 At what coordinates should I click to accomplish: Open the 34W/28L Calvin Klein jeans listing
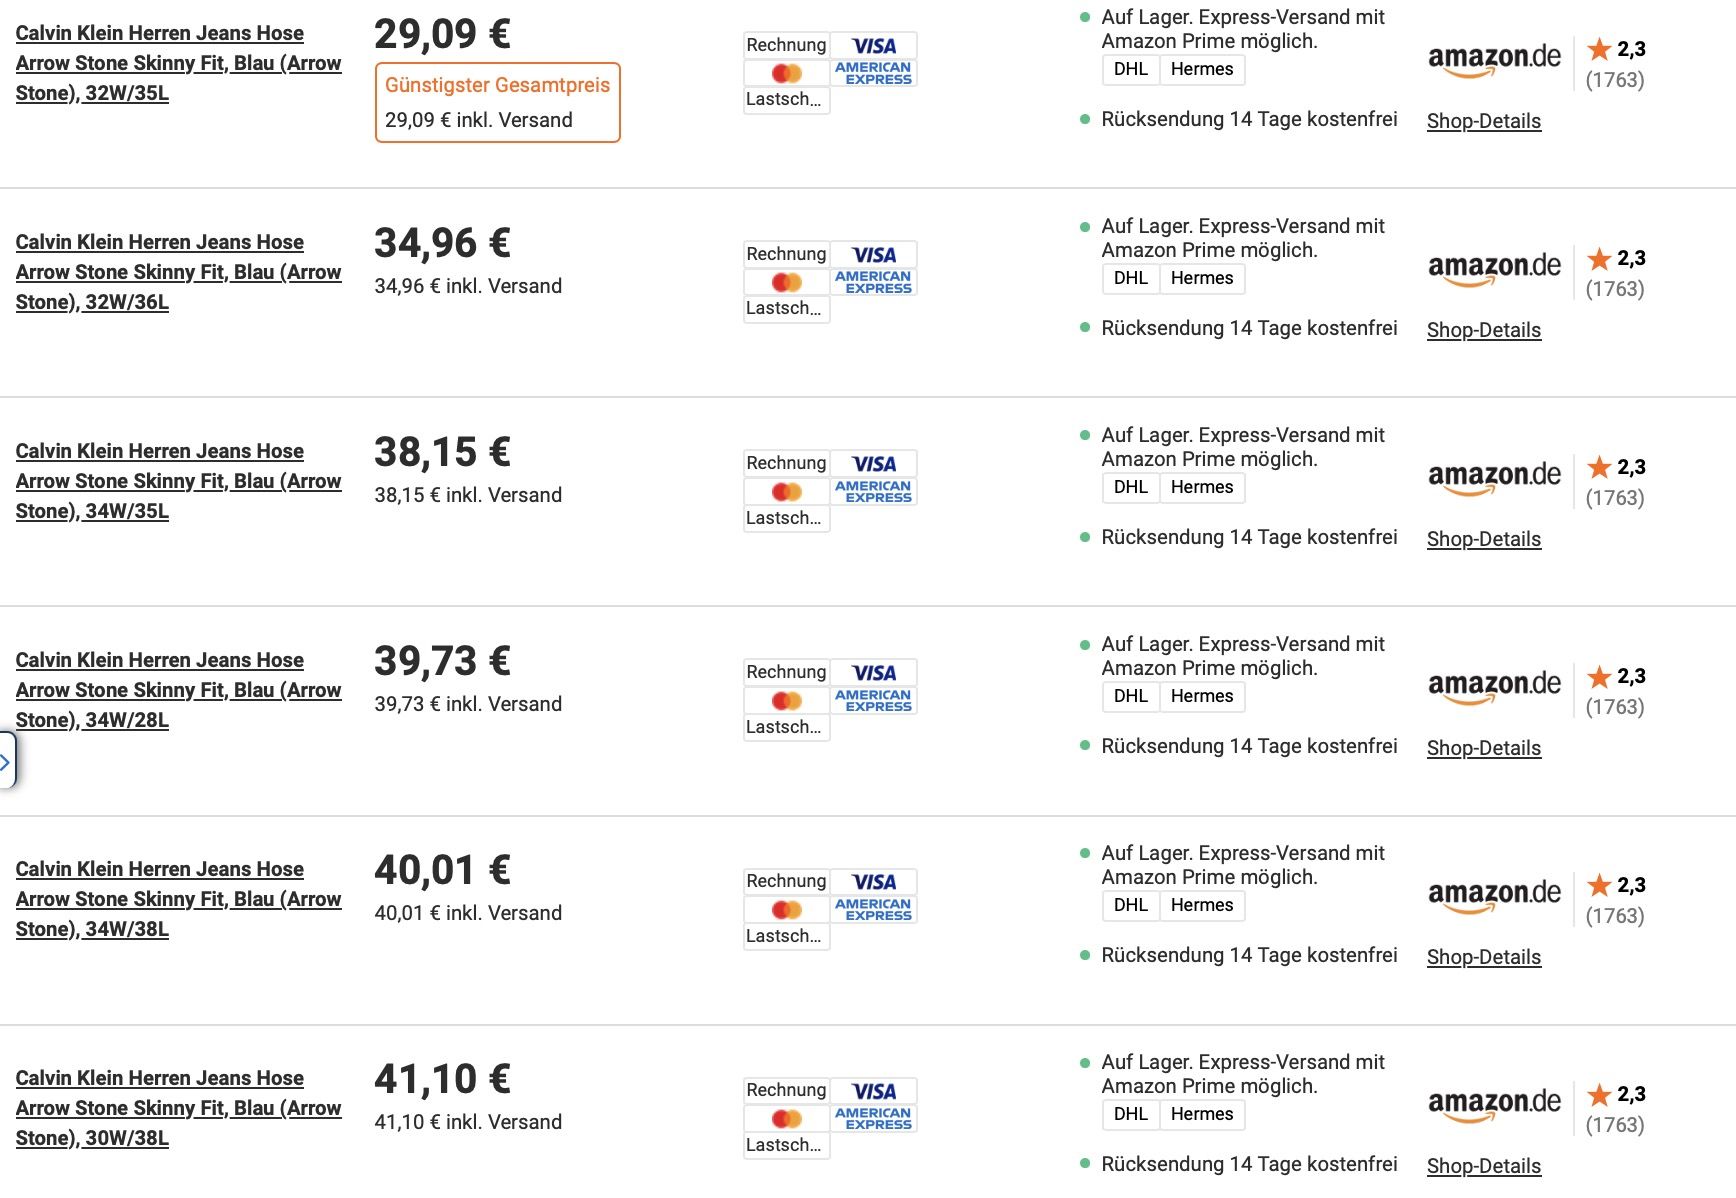click(x=178, y=690)
